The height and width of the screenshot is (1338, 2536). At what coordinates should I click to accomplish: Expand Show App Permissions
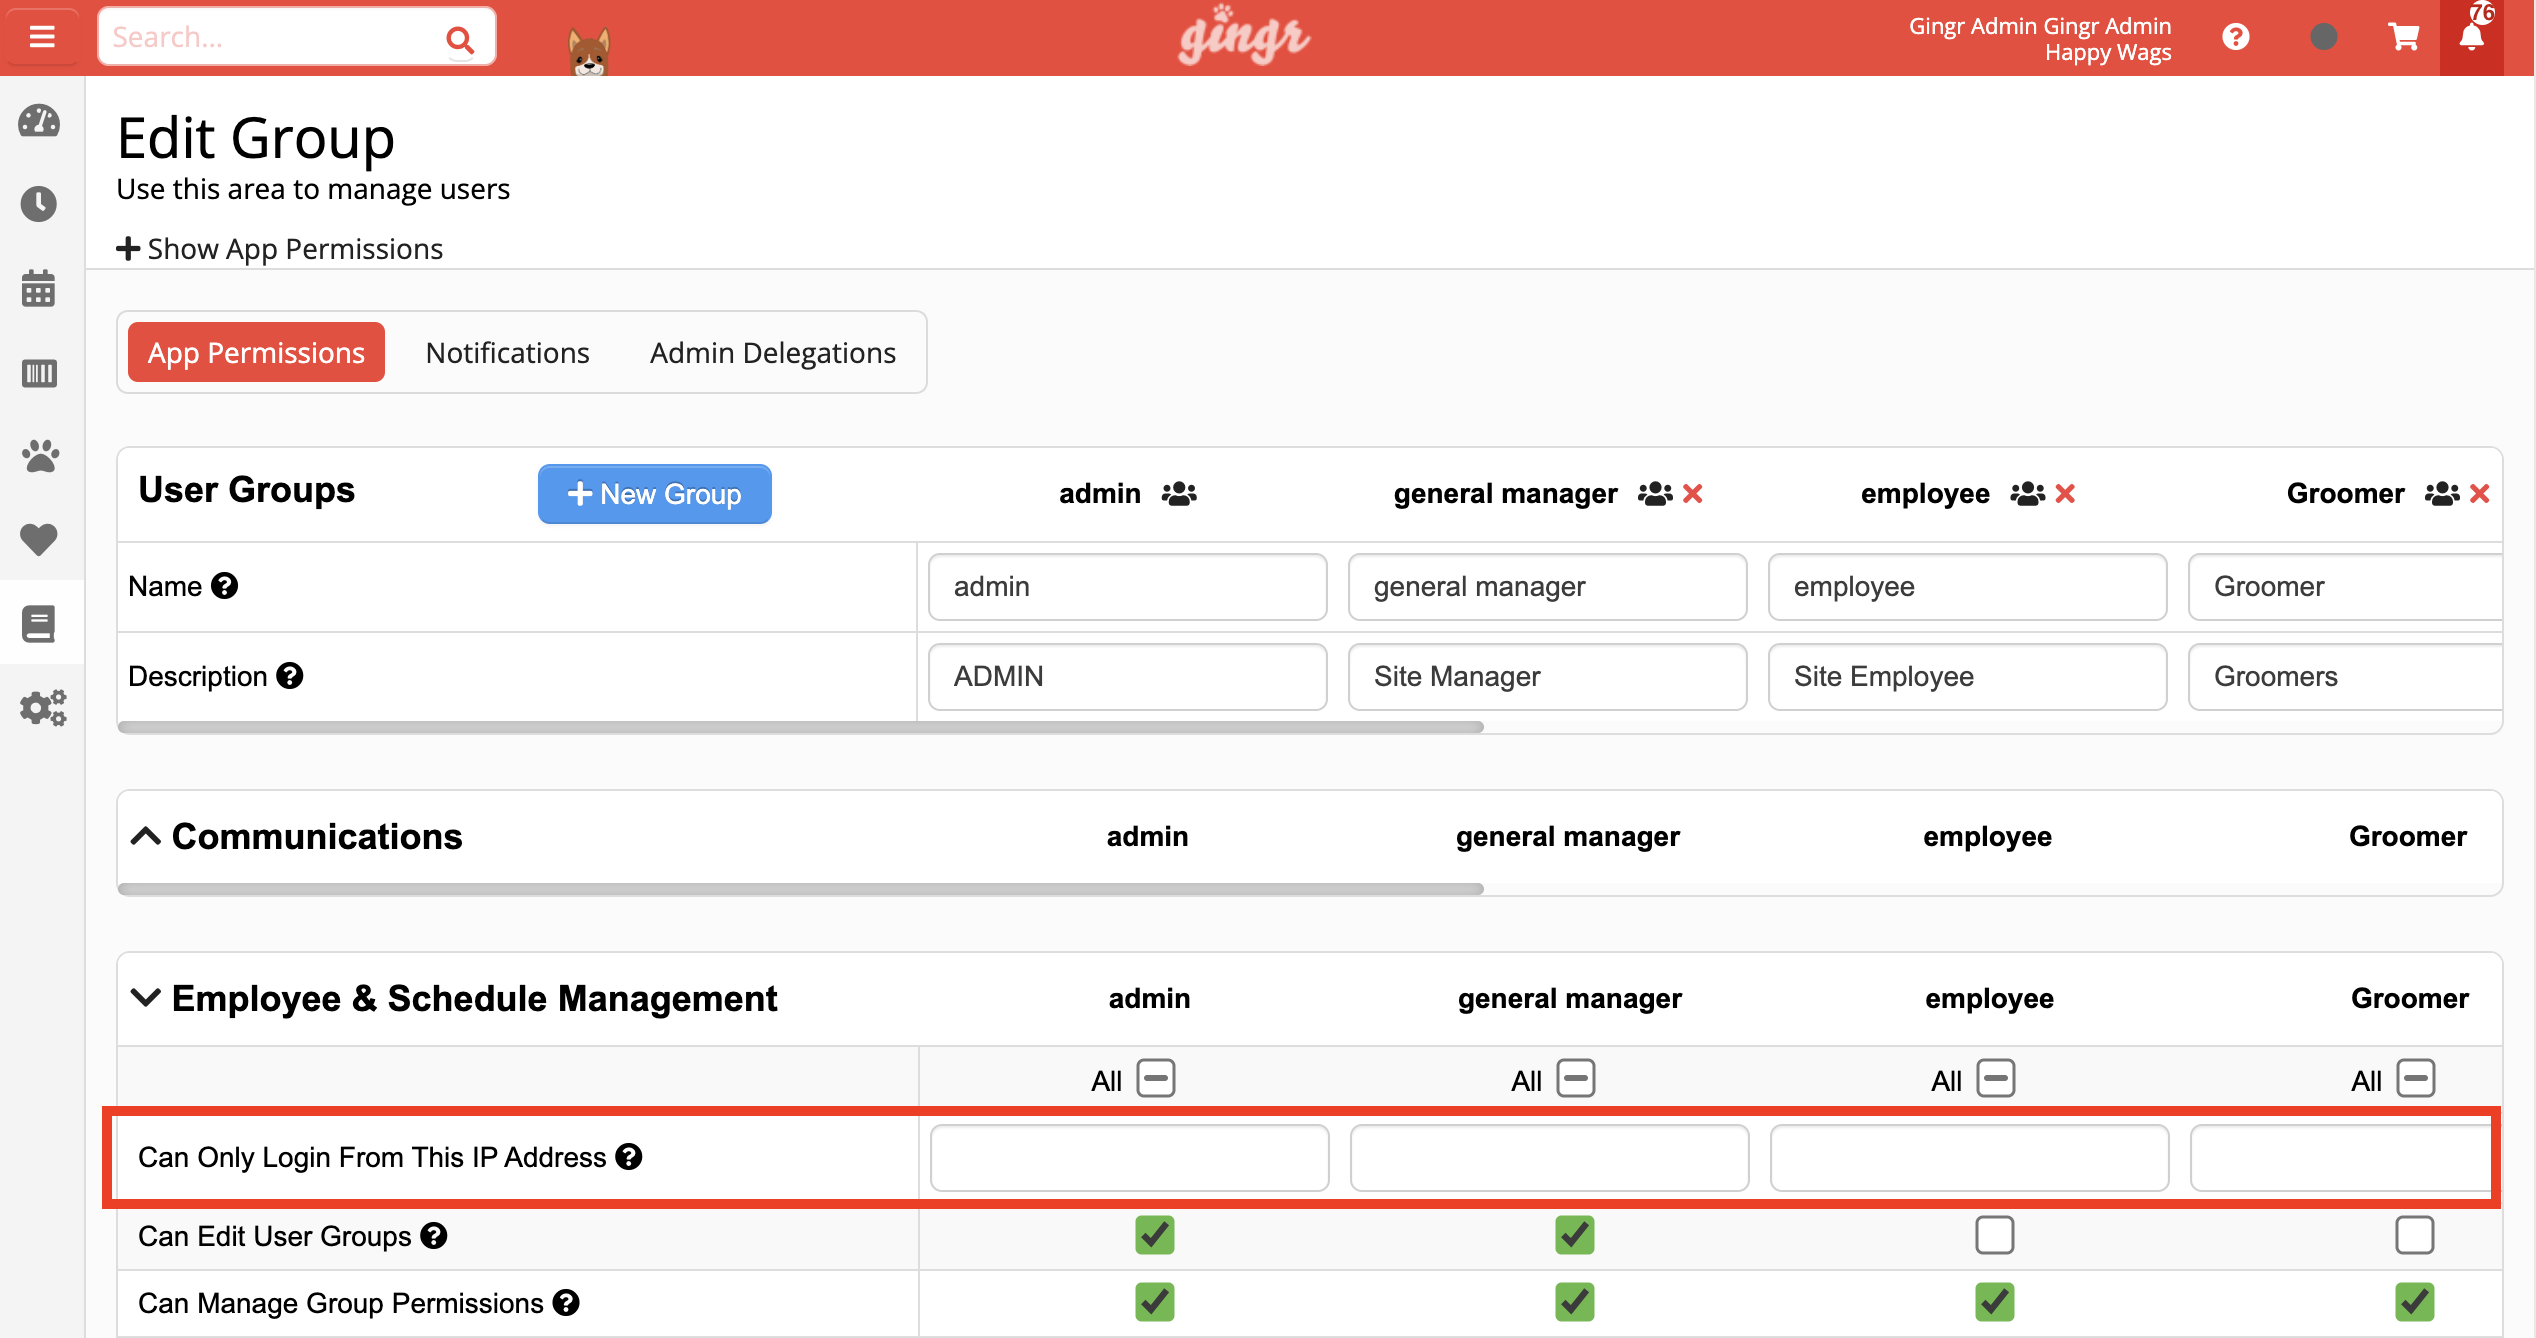click(280, 248)
